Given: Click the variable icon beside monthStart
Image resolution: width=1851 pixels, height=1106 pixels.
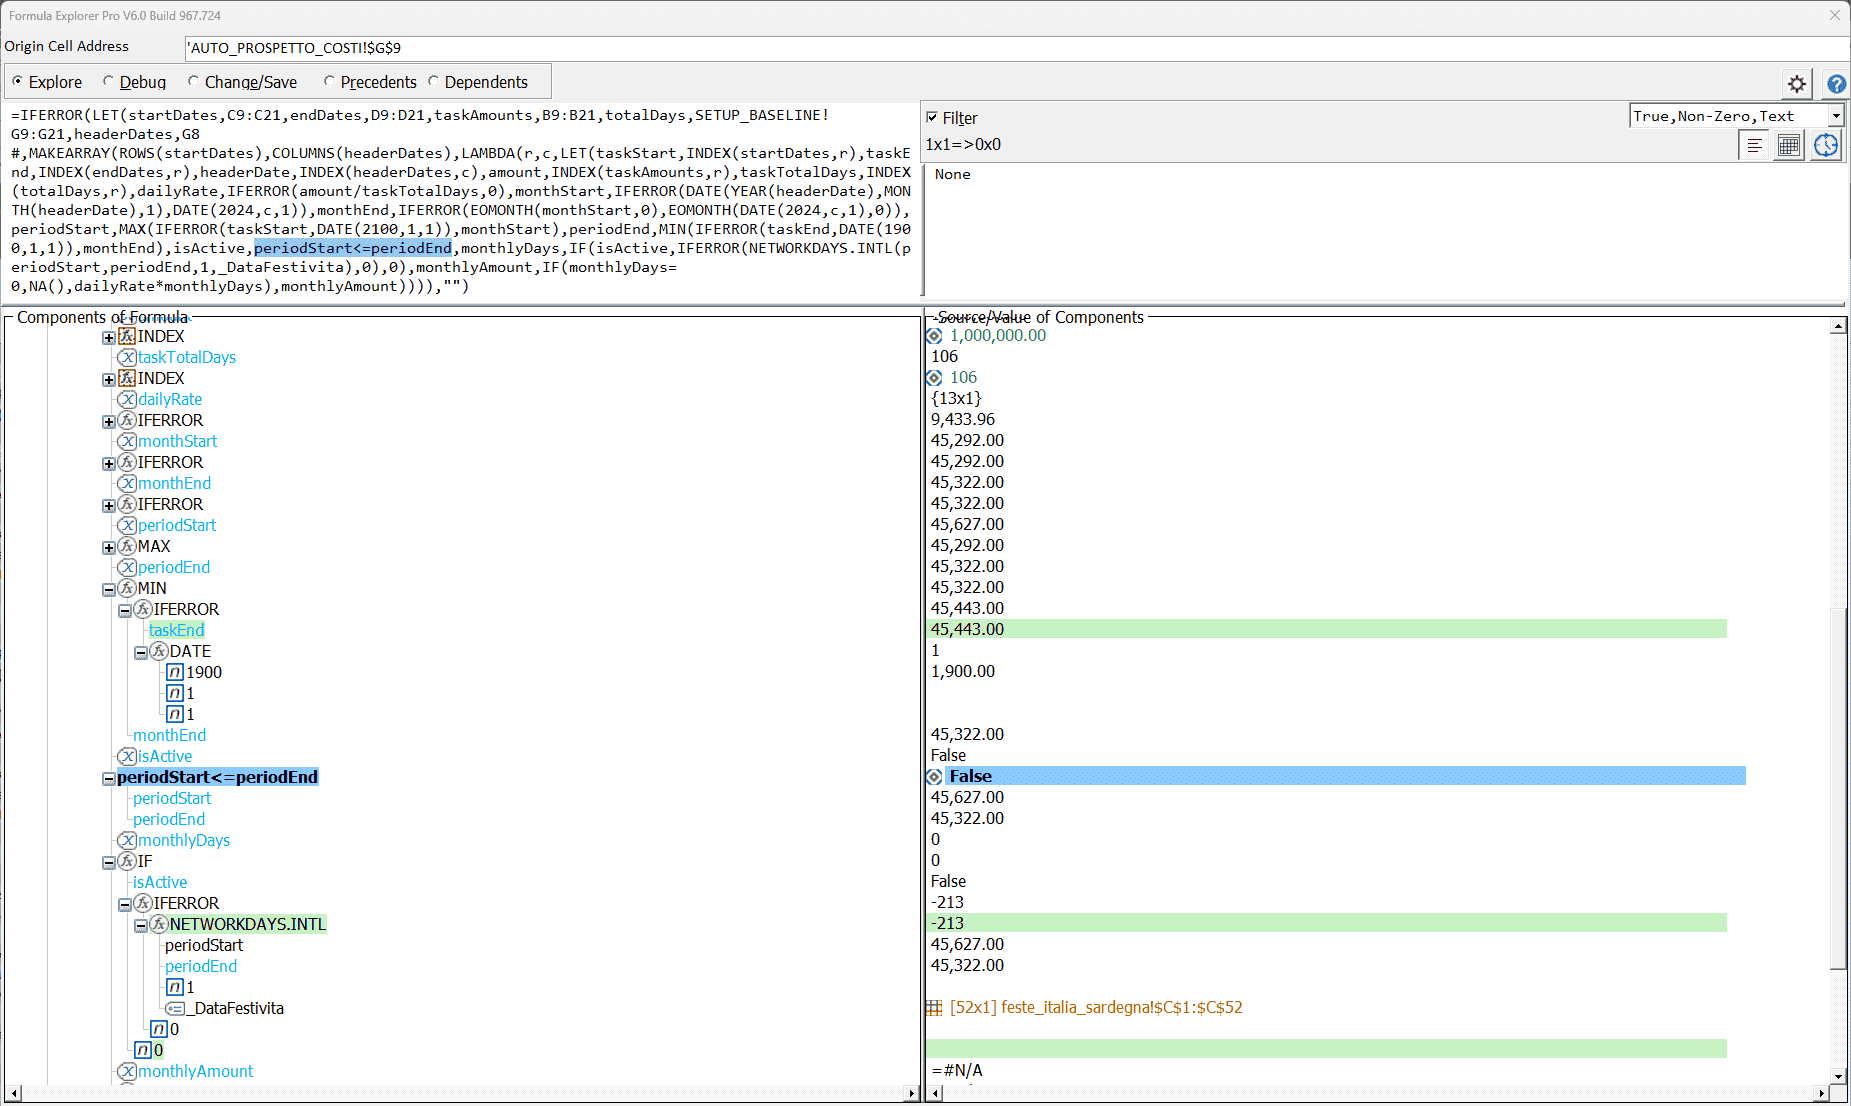Looking at the screenshot, I should pos(127,441).
